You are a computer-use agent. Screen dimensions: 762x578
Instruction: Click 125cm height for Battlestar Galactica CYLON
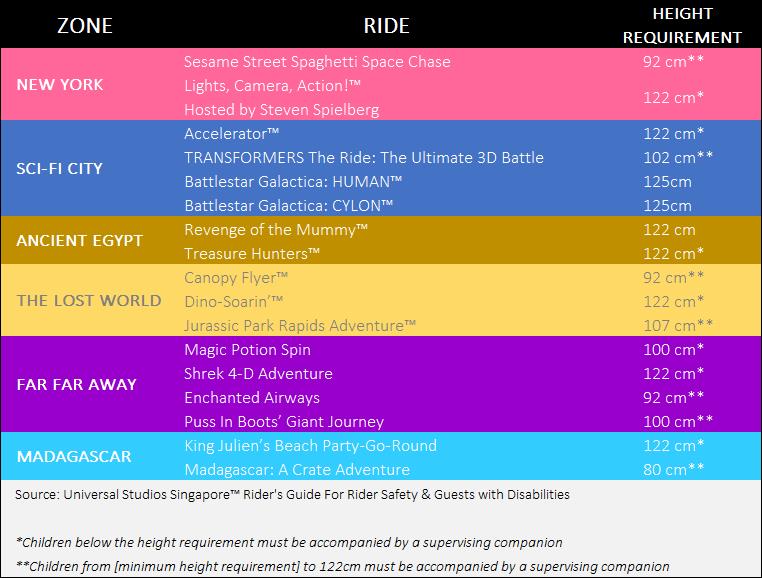coord(667,206)
